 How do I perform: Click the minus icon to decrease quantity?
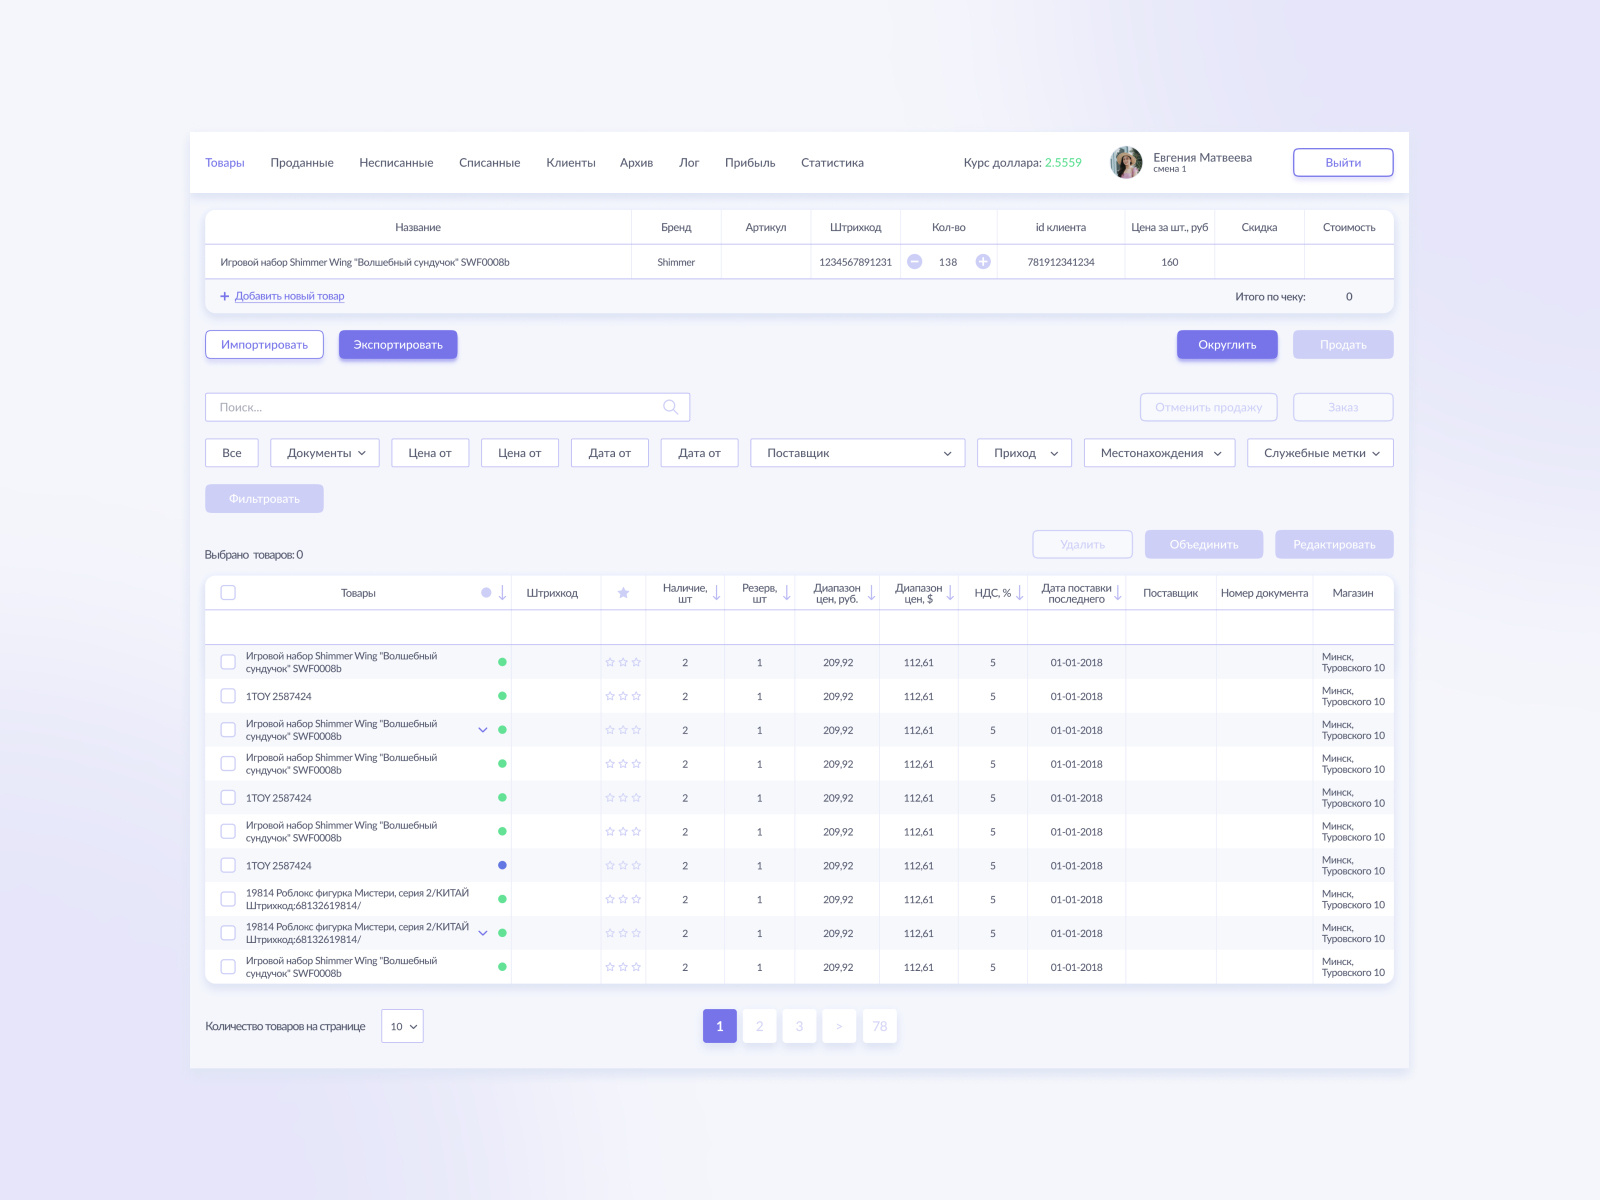click(x=914, y=261)
